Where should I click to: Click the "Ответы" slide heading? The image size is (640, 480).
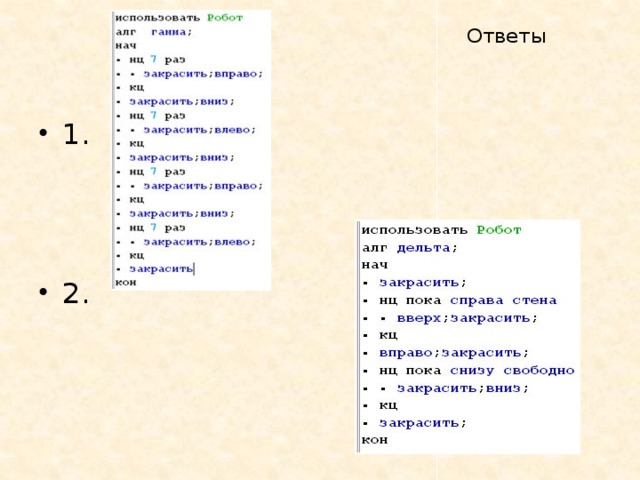click(x=506, y=36)
